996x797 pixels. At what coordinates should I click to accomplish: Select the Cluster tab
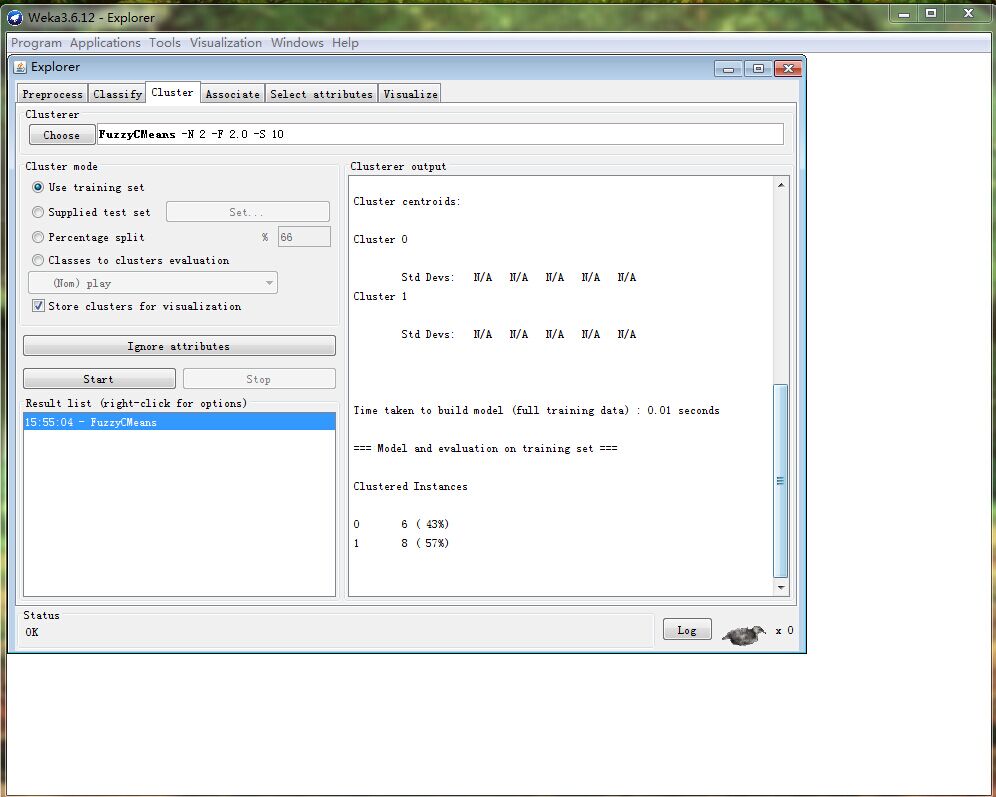click(172, 93)
